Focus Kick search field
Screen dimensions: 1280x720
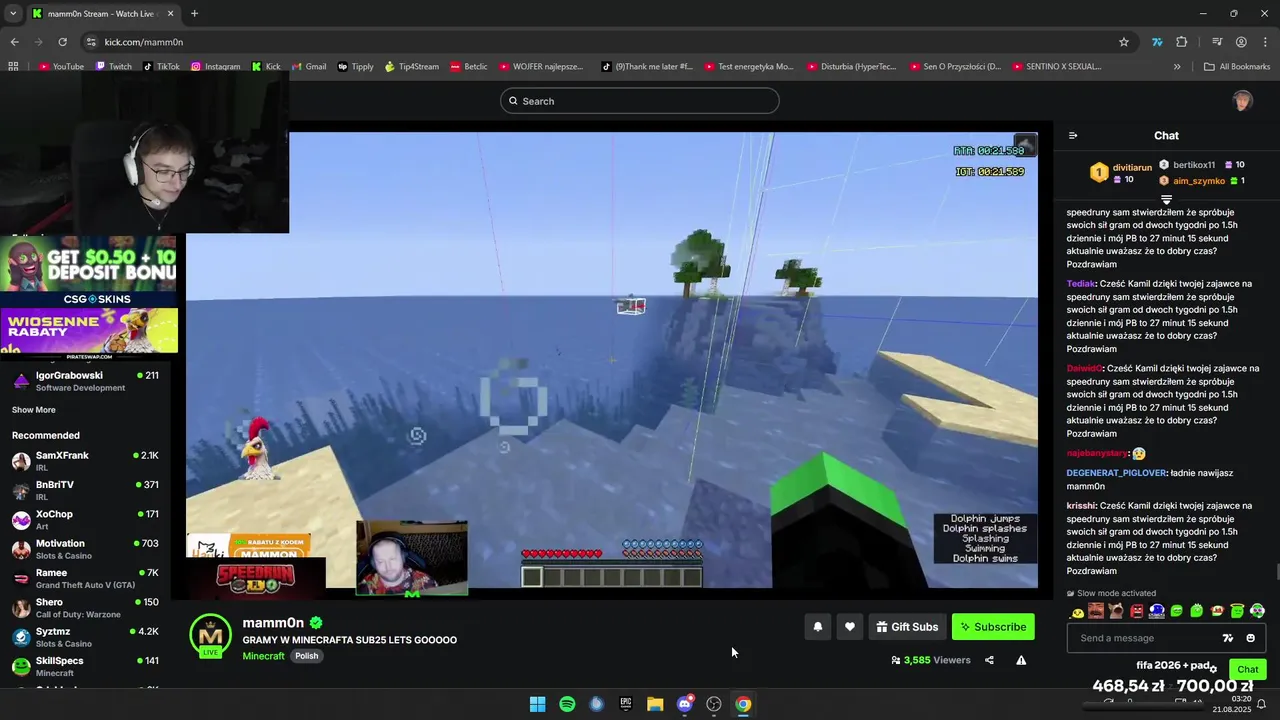coord(639,101)
